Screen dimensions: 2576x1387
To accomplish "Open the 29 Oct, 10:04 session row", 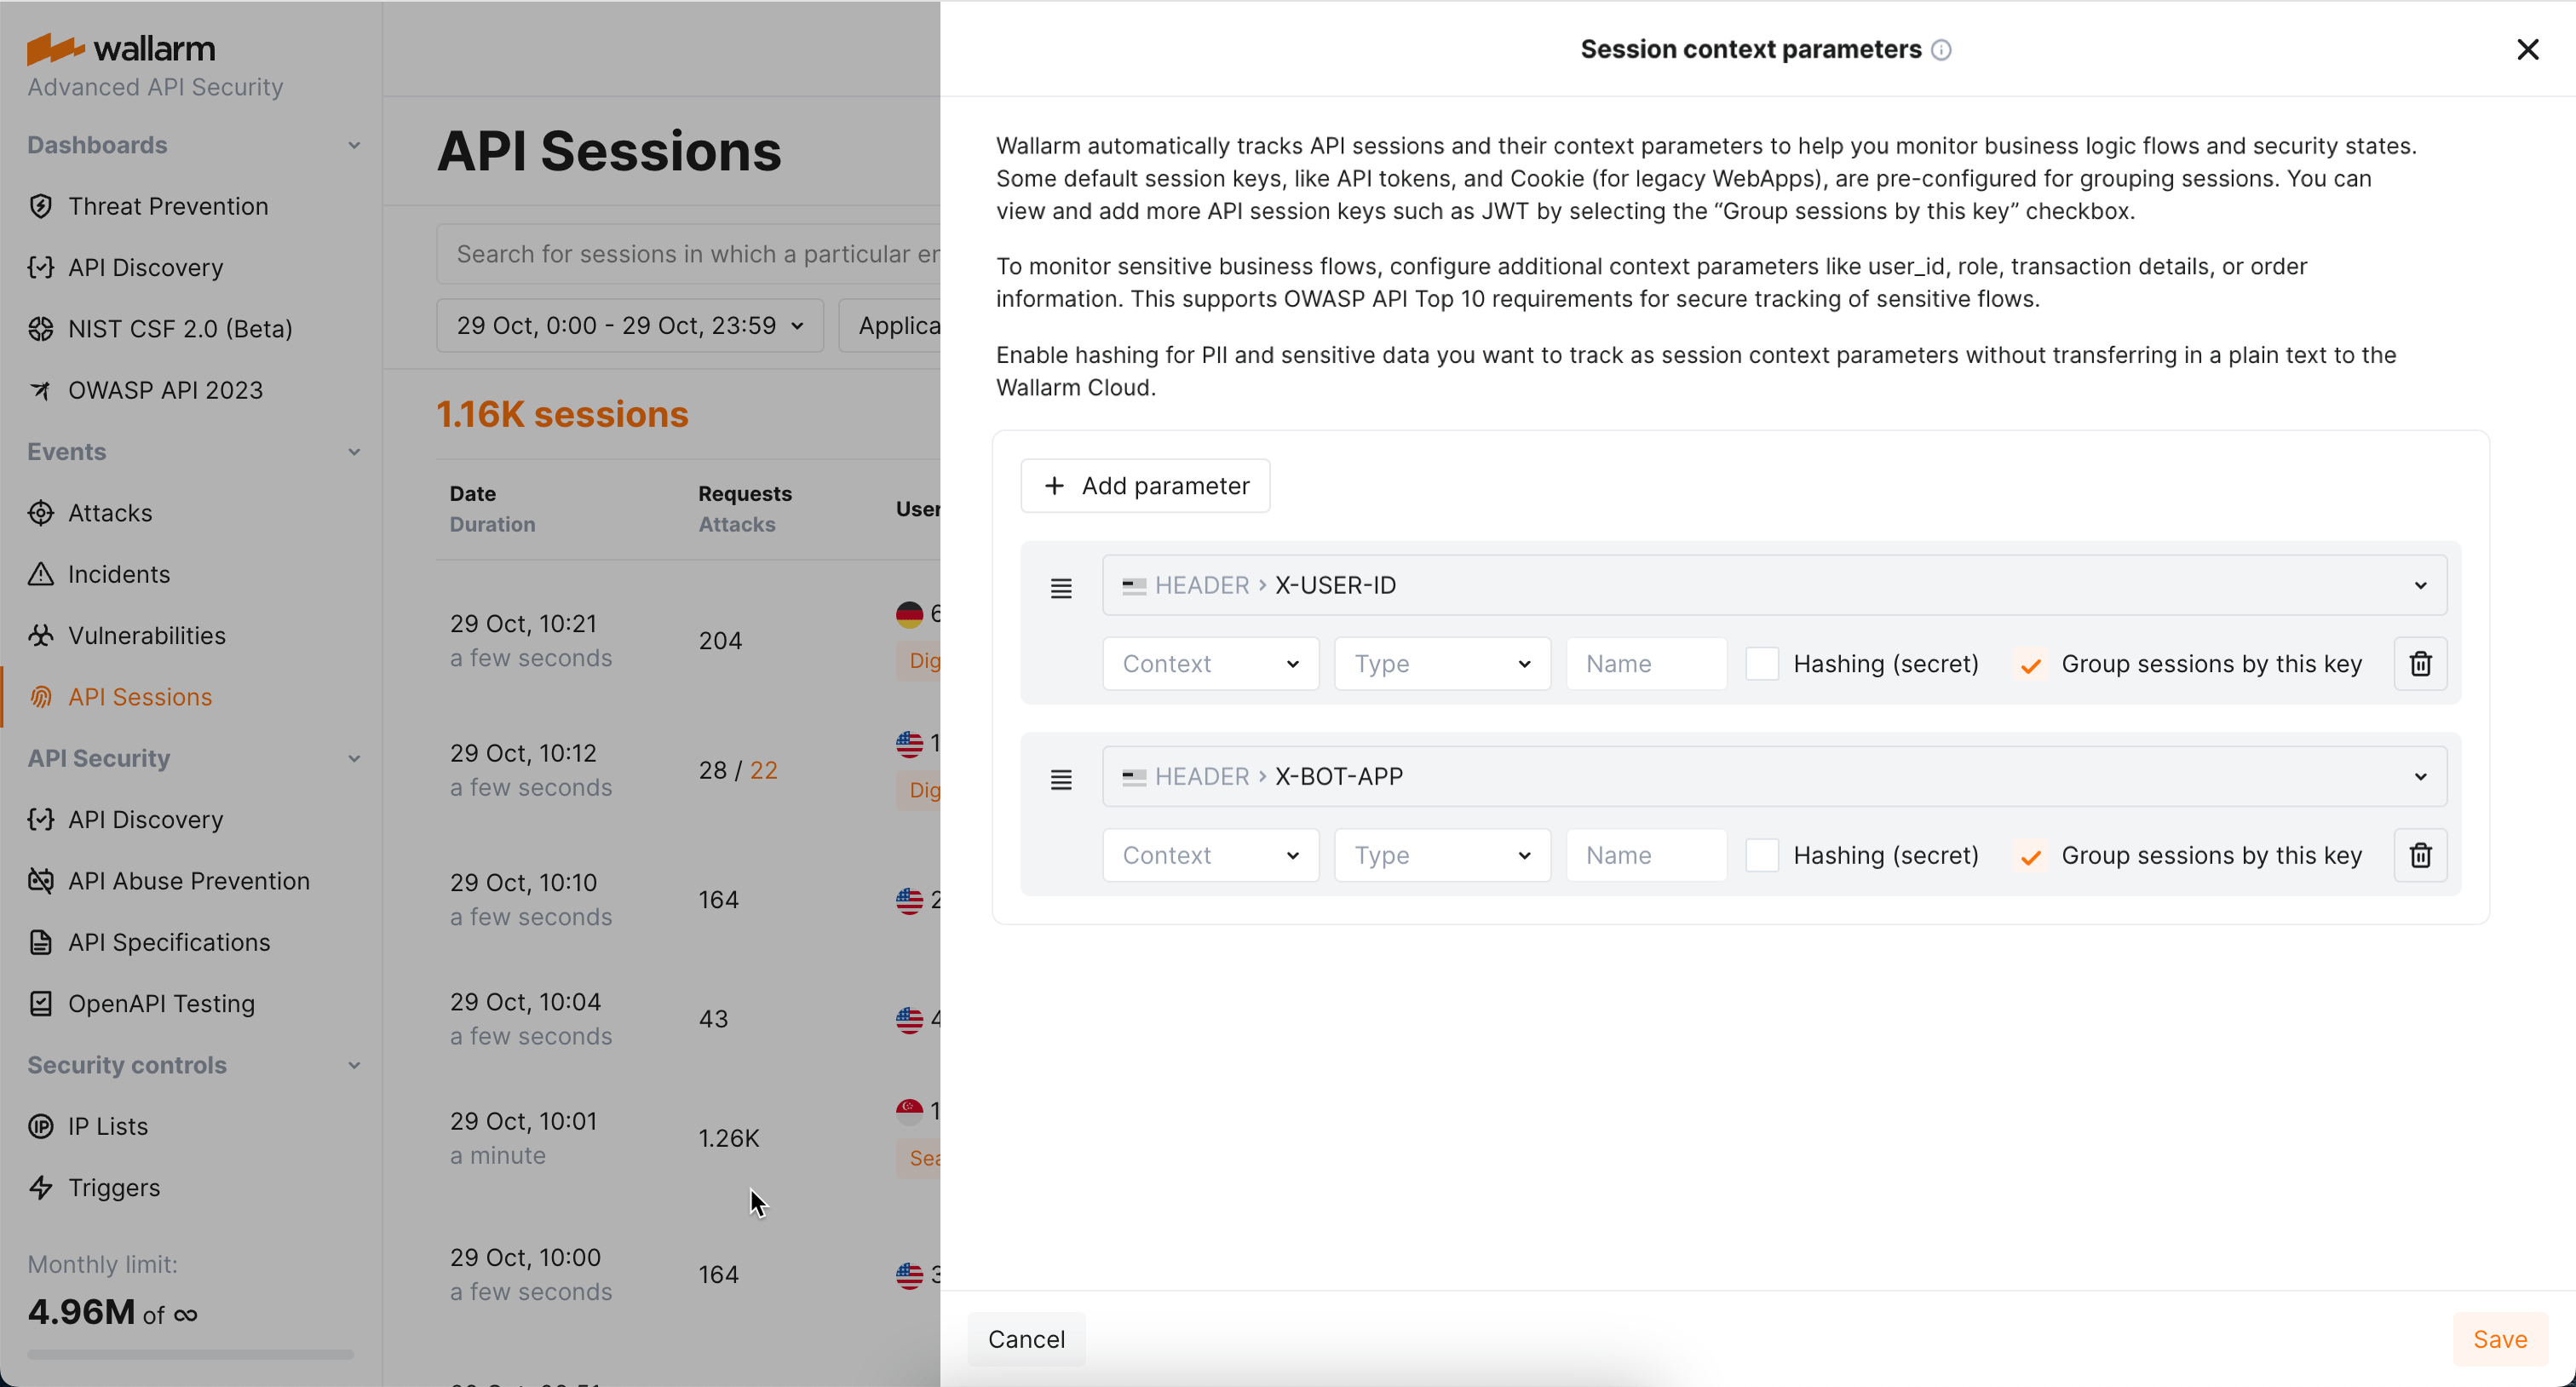I will (x=689, y=1019).
